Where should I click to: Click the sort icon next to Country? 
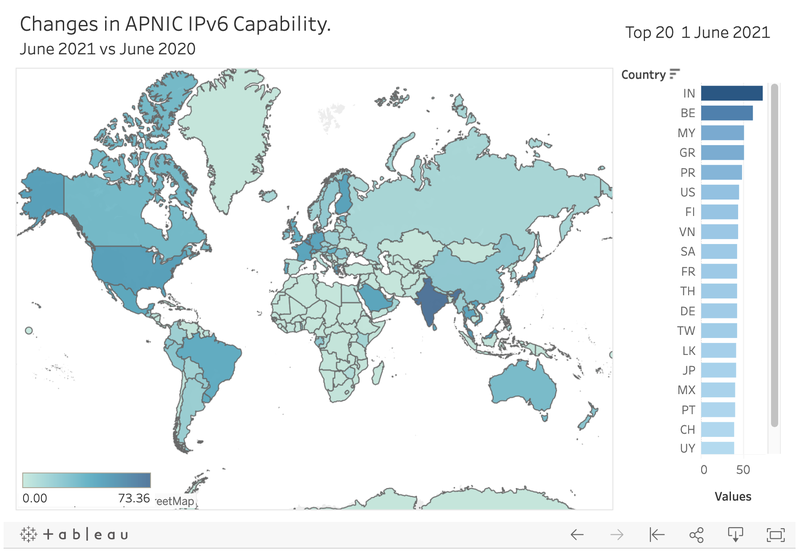[x=674, y=74]
